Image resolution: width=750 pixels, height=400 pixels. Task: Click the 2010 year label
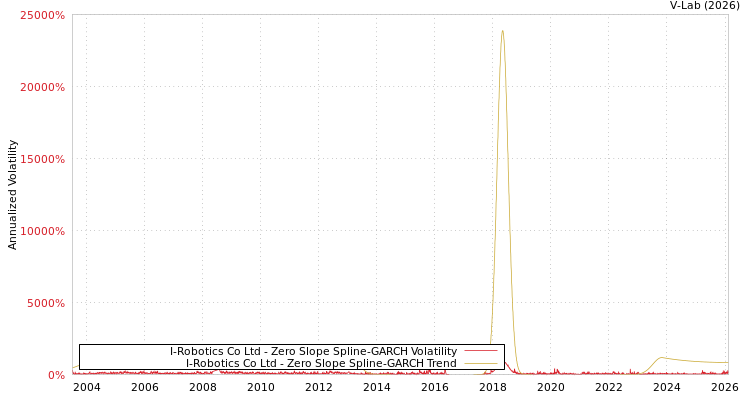click(x=261, y=387)
